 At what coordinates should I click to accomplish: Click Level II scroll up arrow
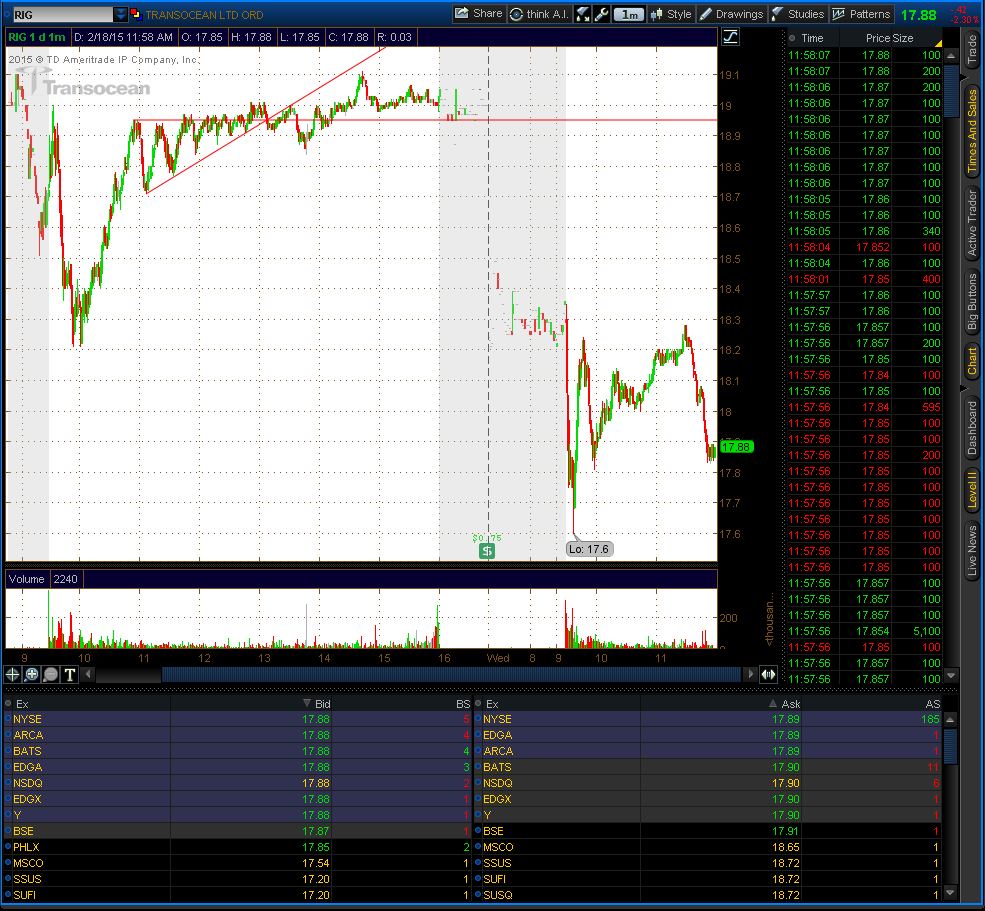click(x=950, y=719)
